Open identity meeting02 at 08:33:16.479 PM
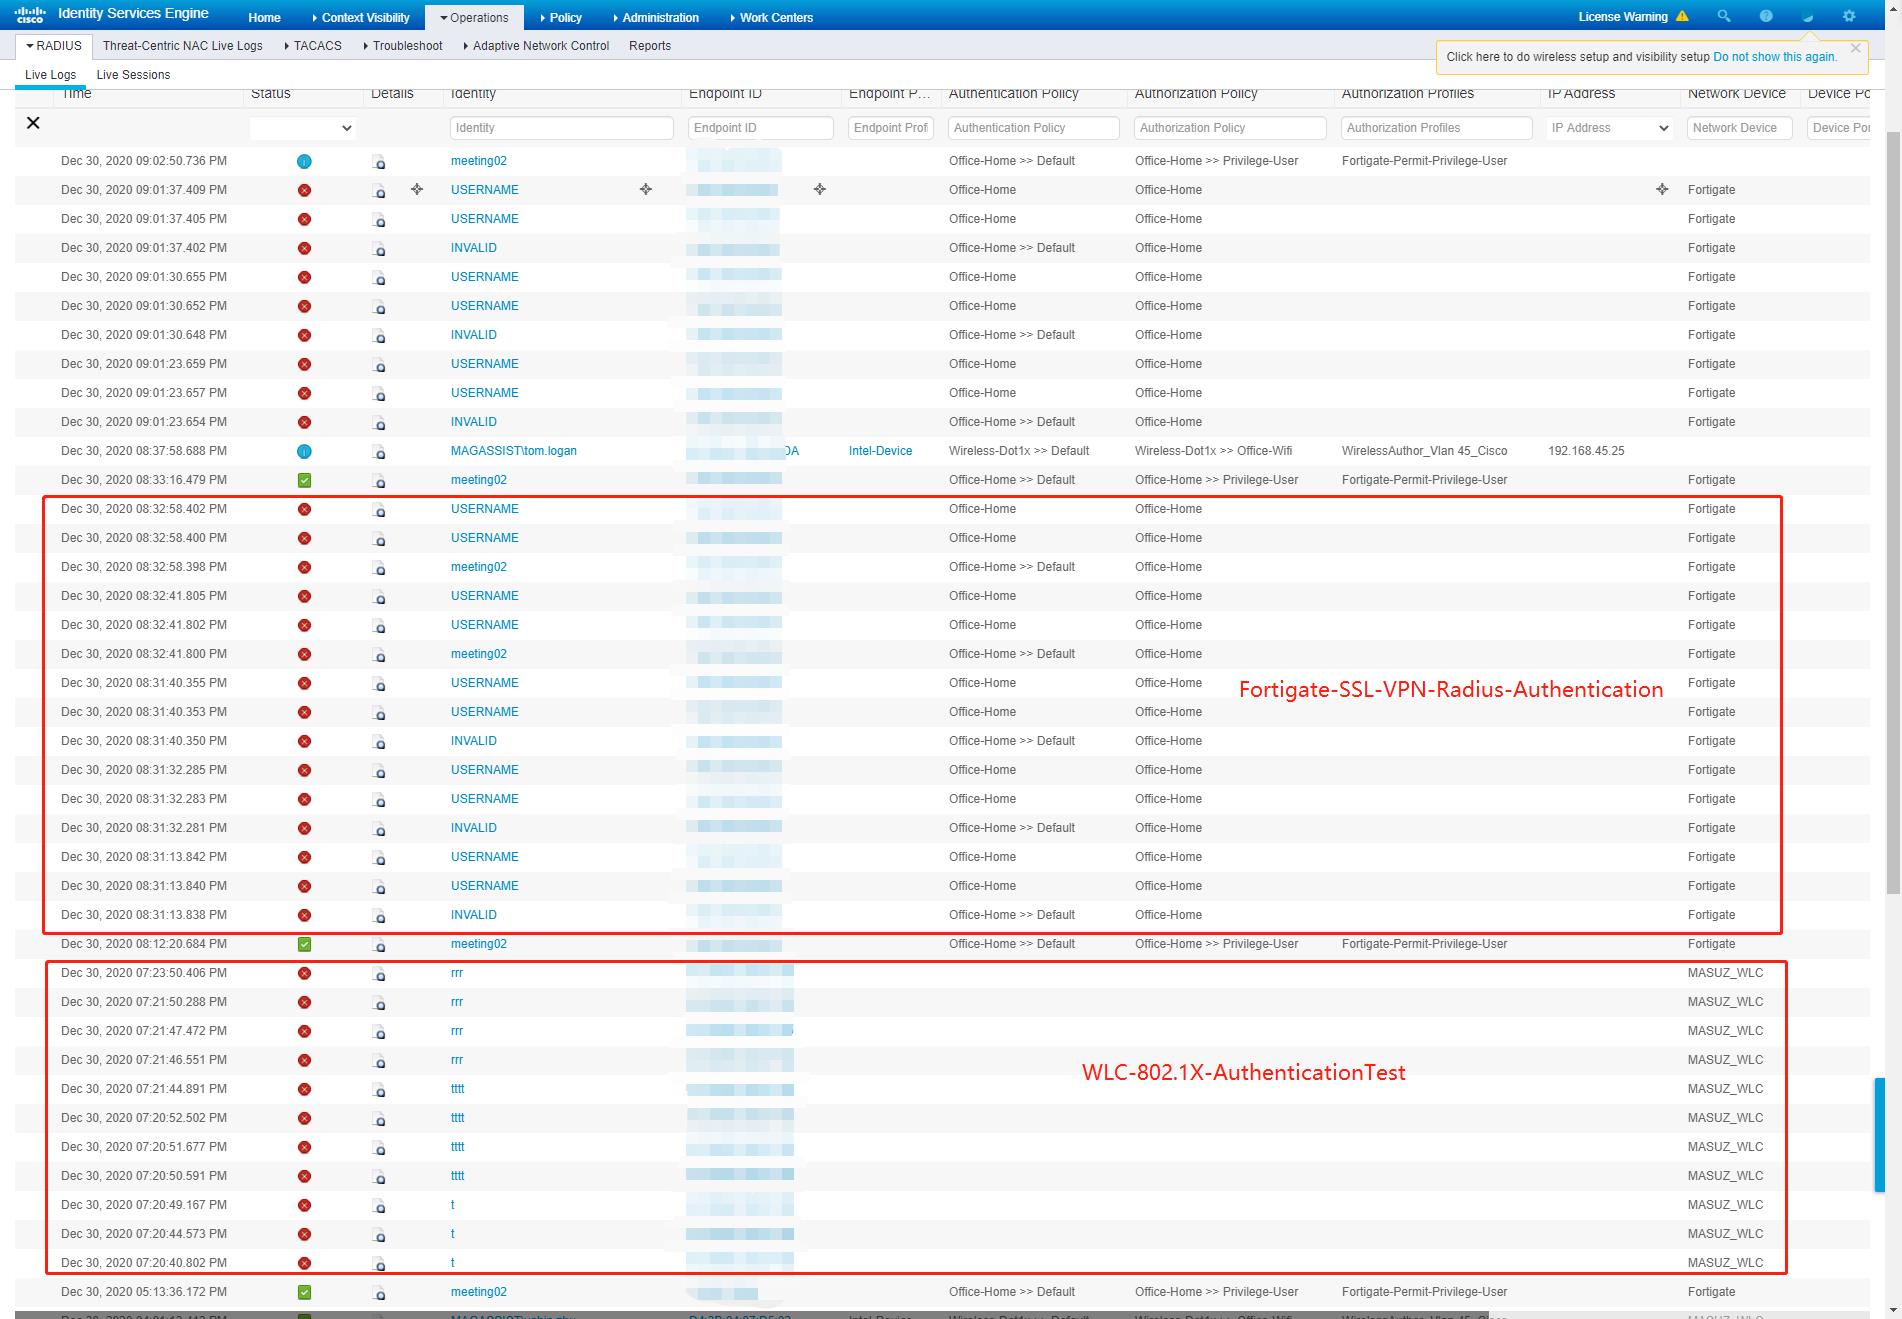Image resolution: width=1902 pixels, height=1319 pixels. point(478,480)
